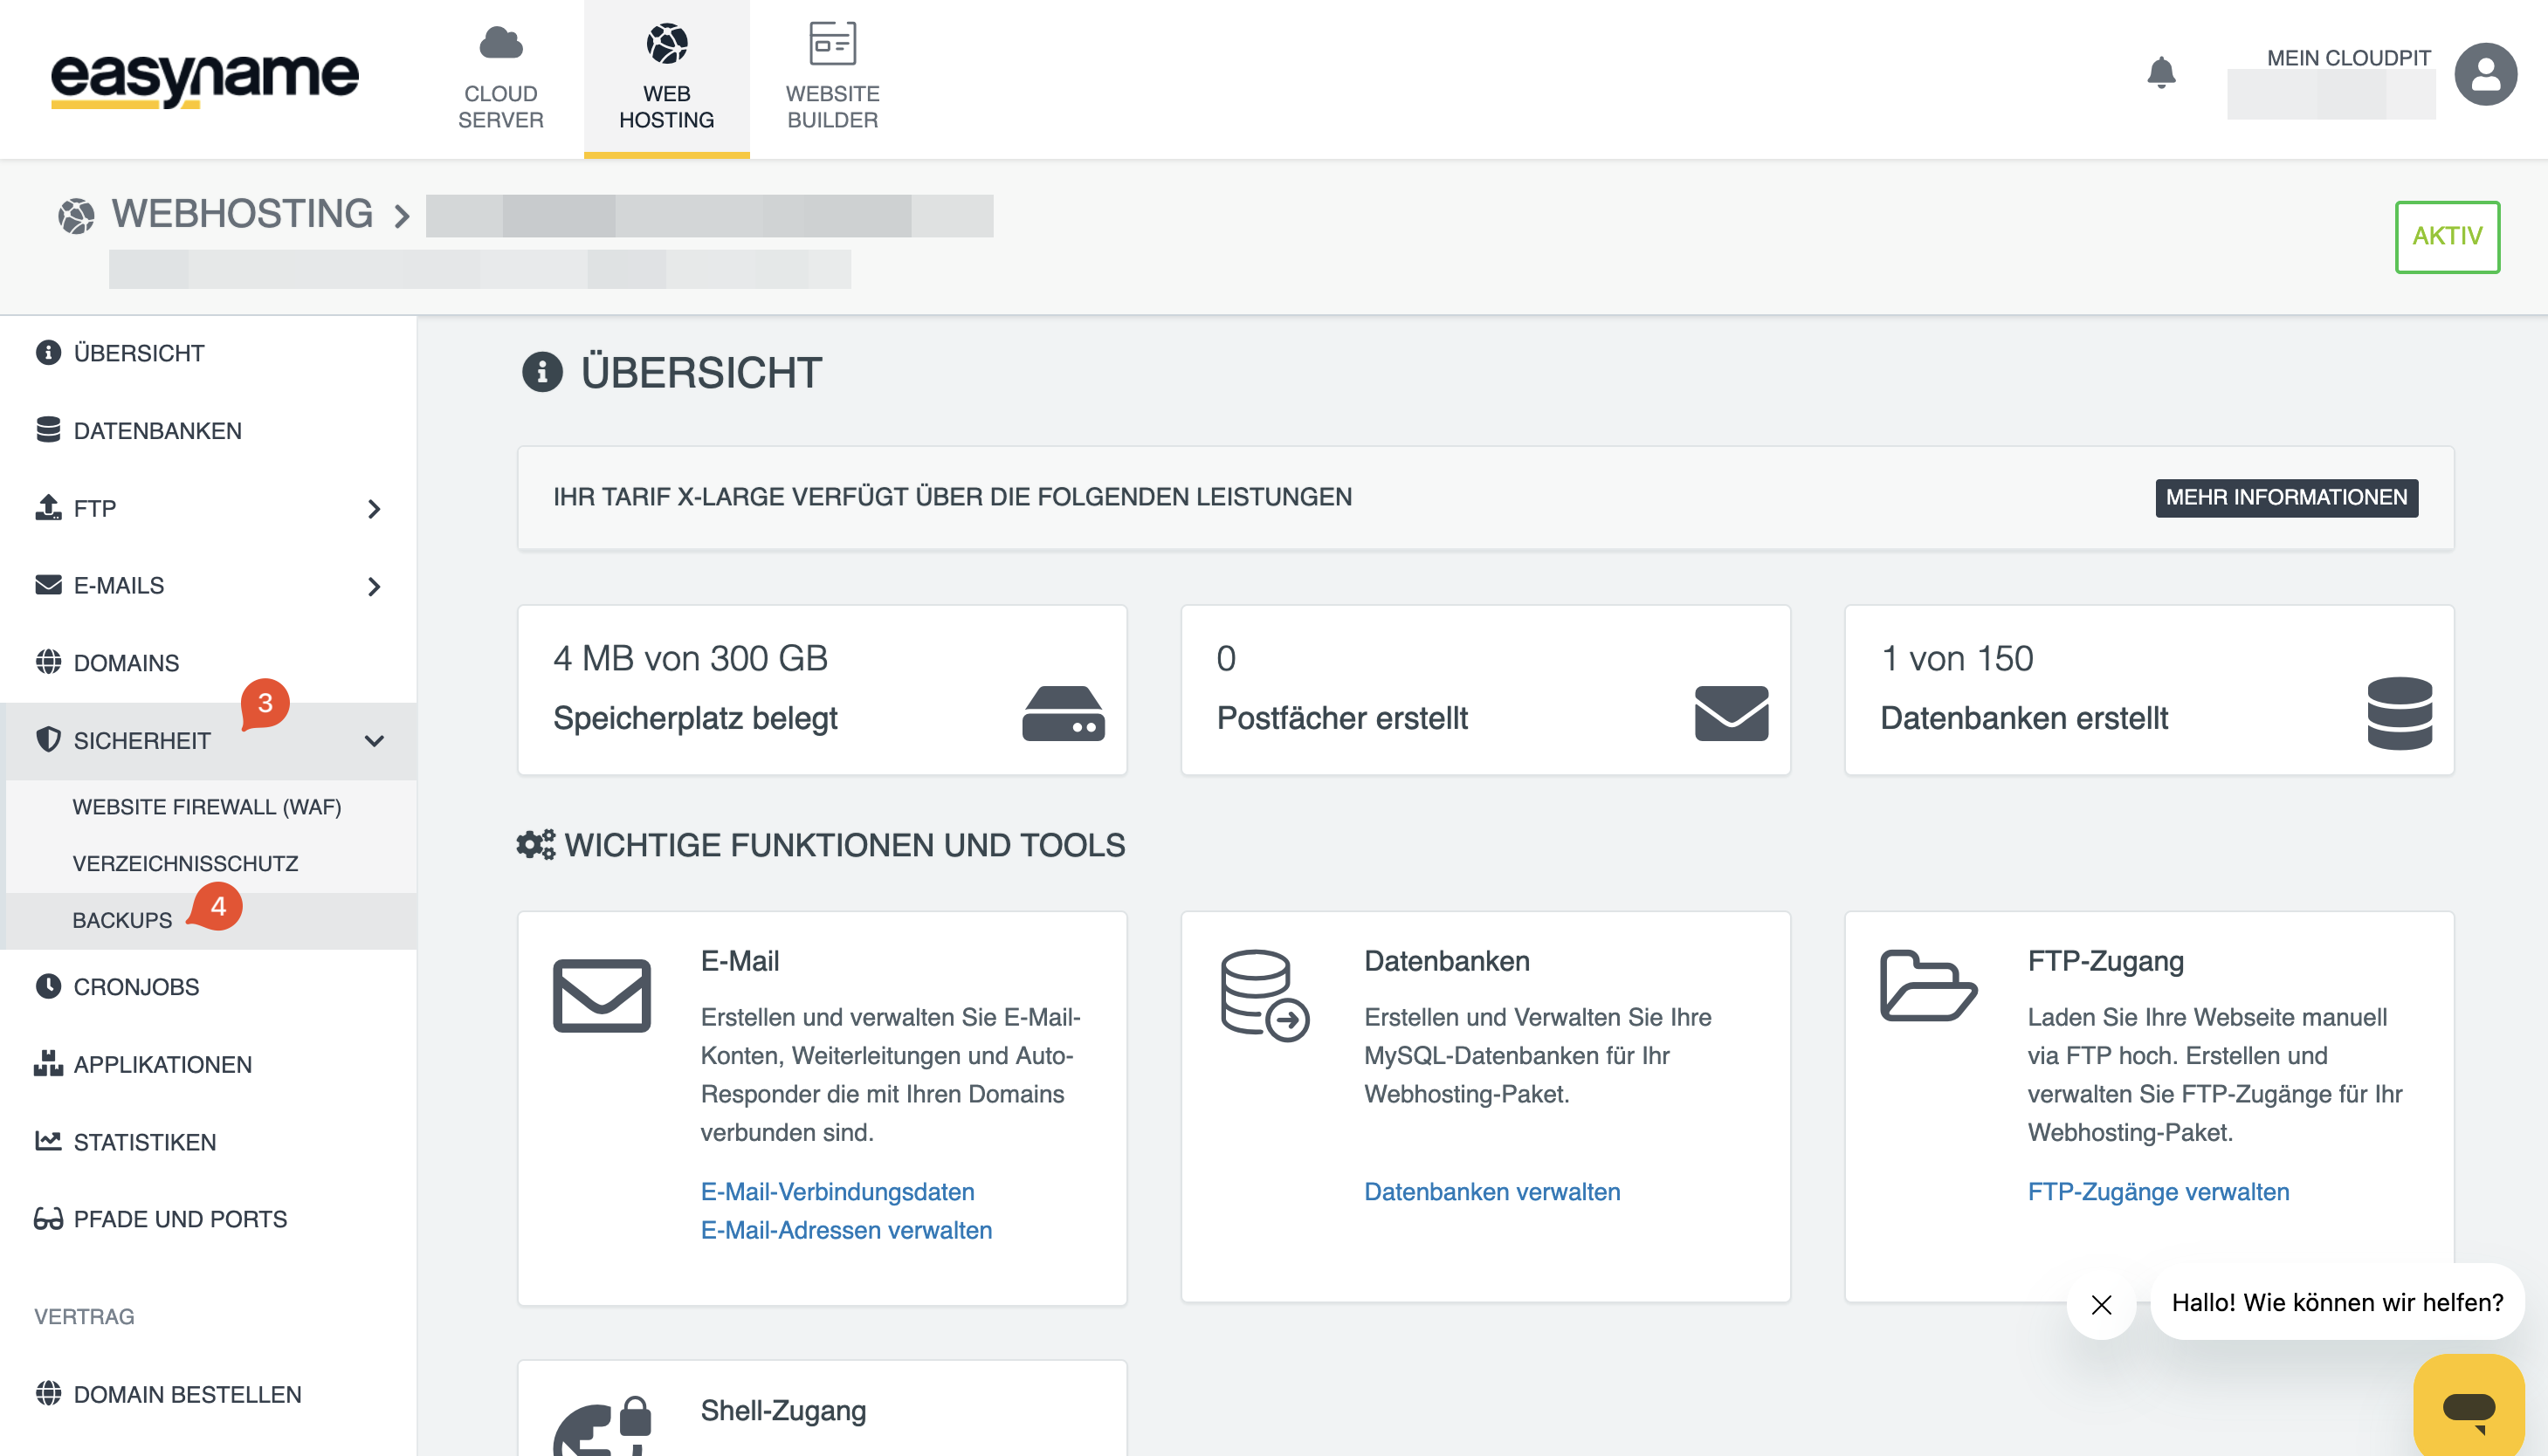The image size is (2548, 1456).
Task: Open the E-Mail-Verbindungsdaten link
Action: [x=837, y=1191]
